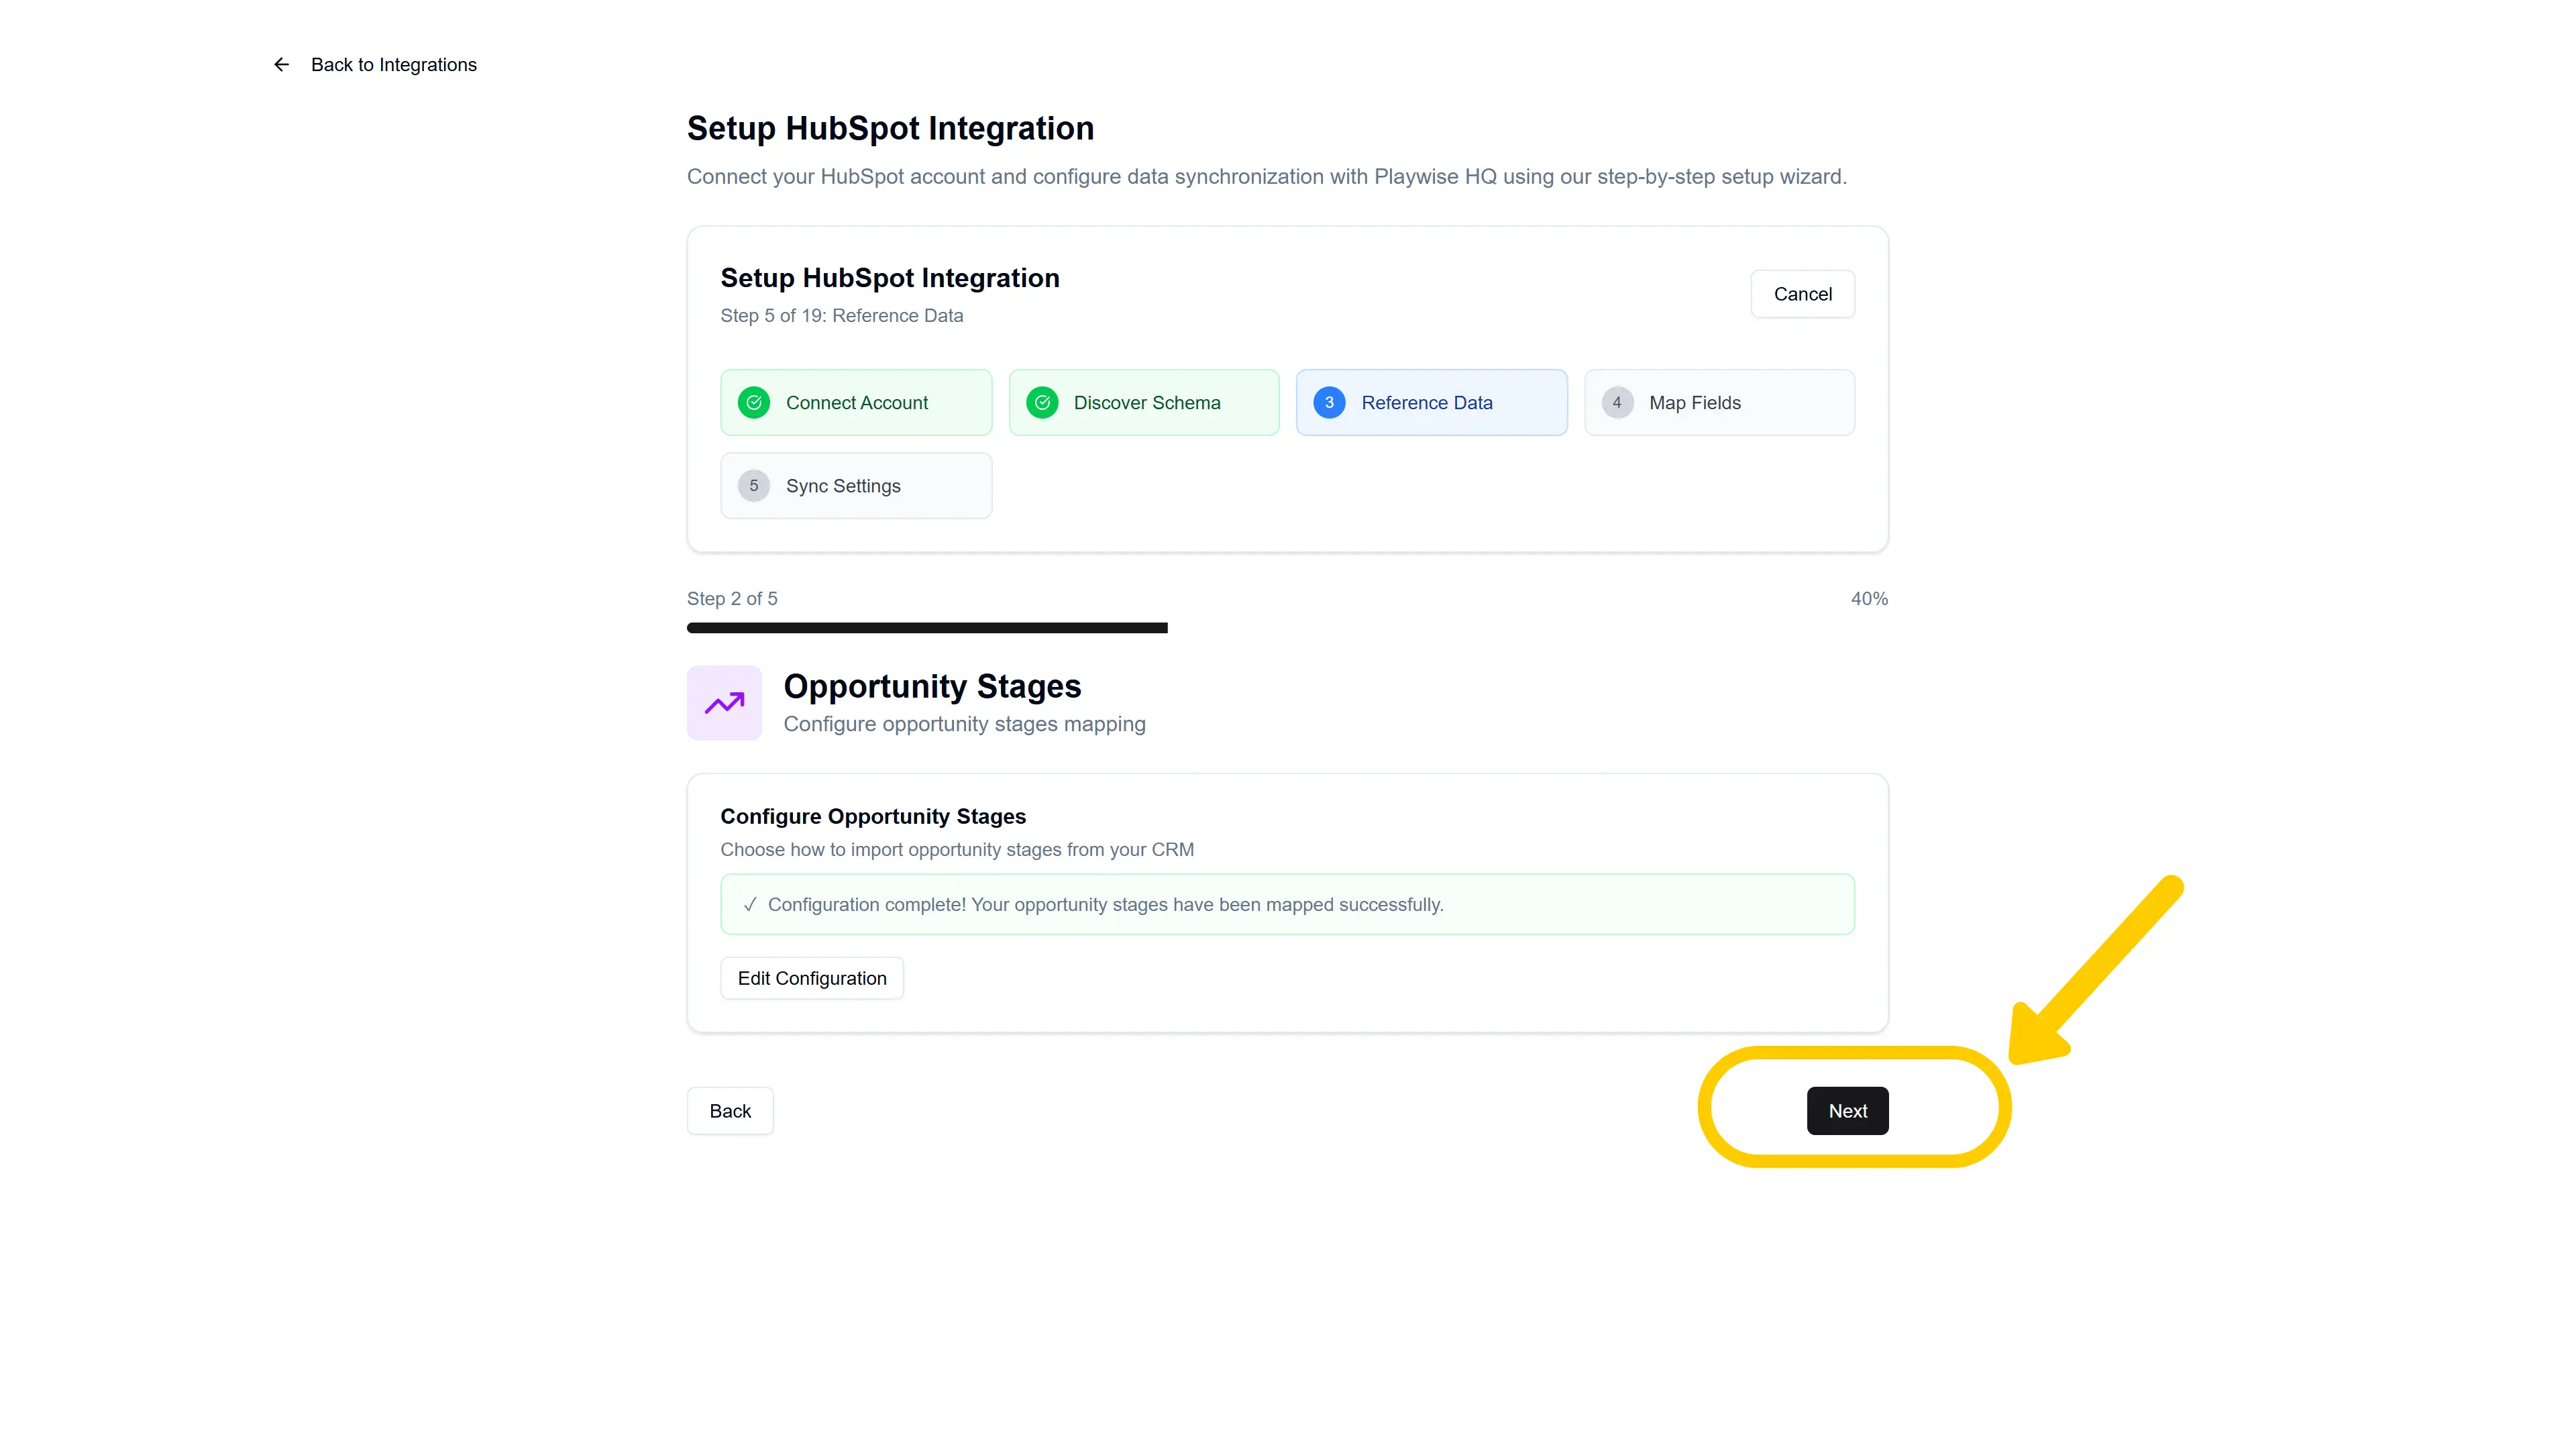The height and width of the screenshot is (1449, 2576).
Task: Click the Connect Account green check icon
Action: [x=754, y=403]
